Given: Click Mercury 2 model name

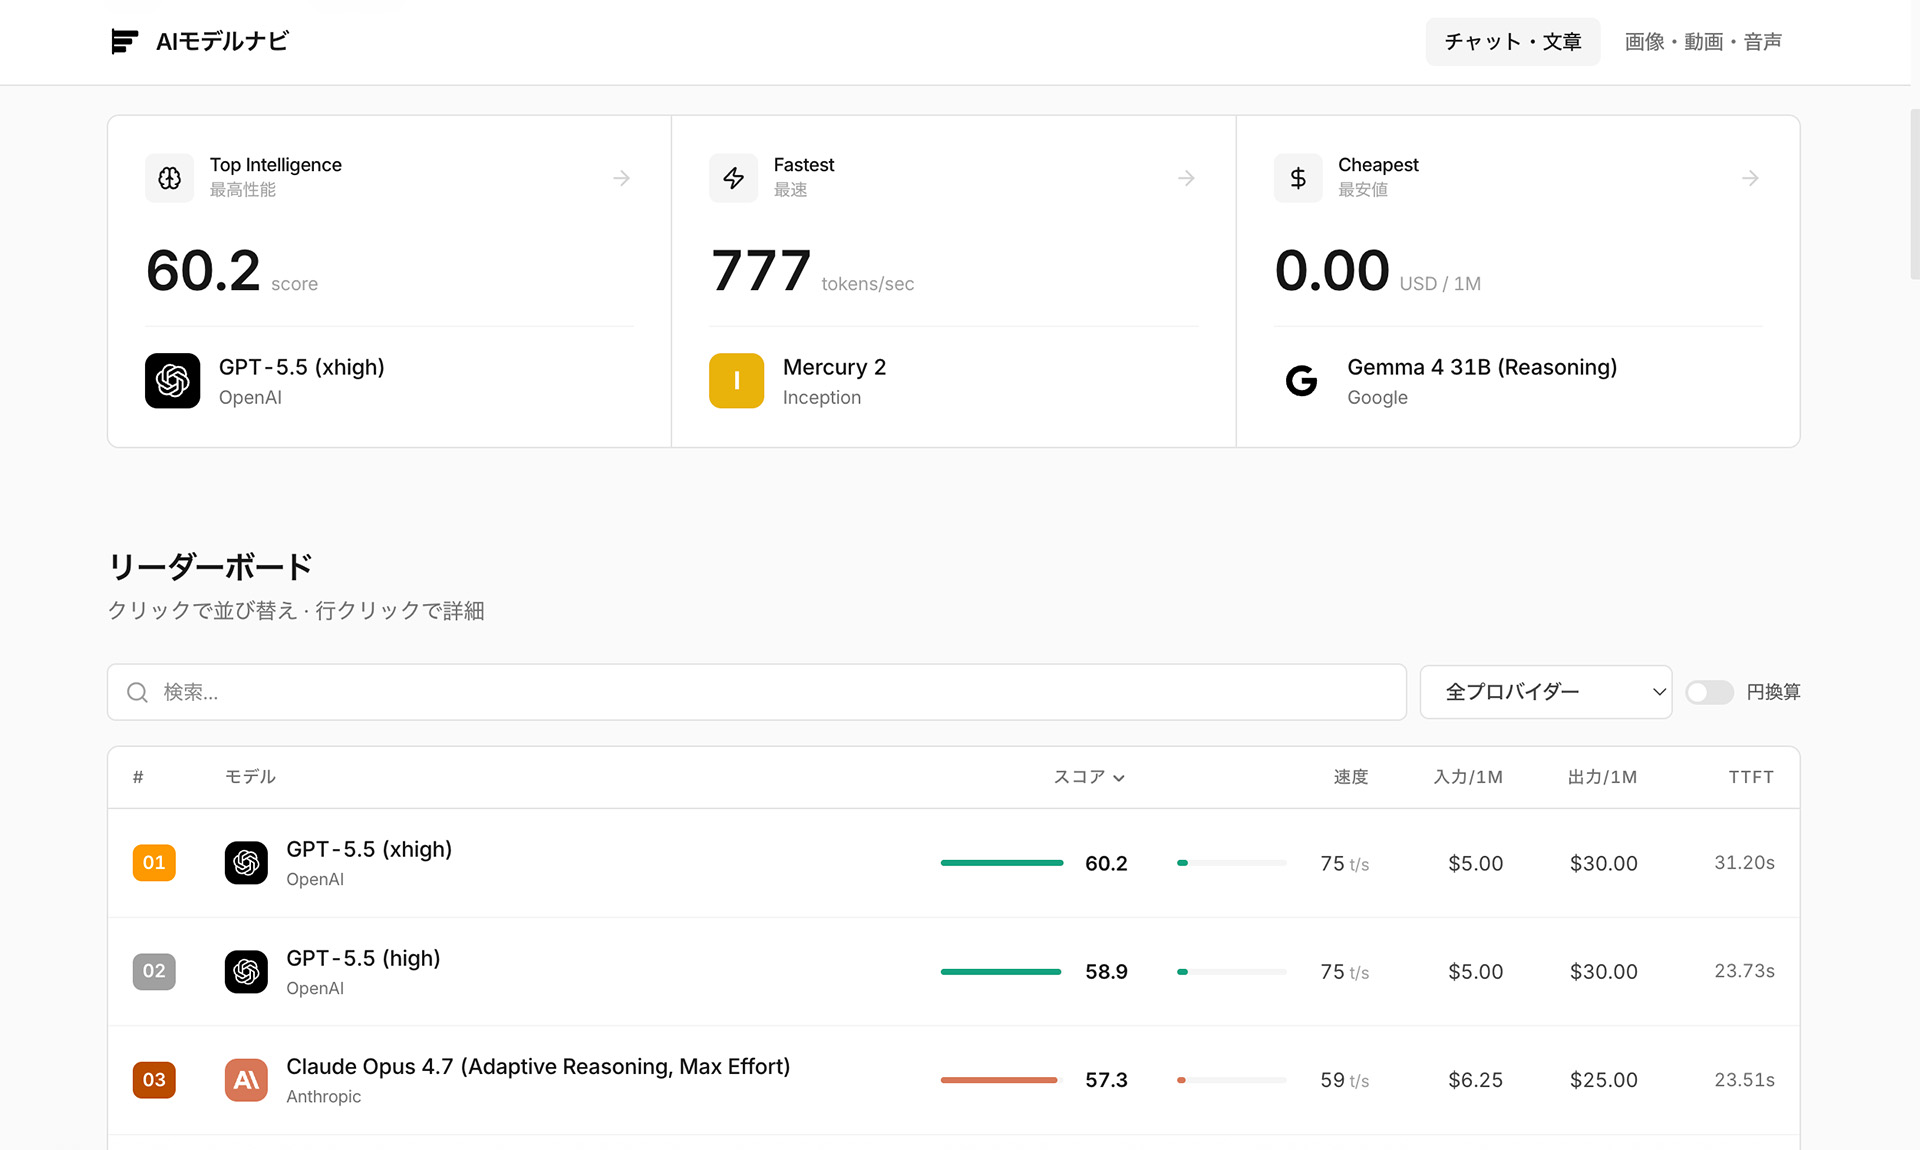Looking at the screenshot, I should (834, 367).
